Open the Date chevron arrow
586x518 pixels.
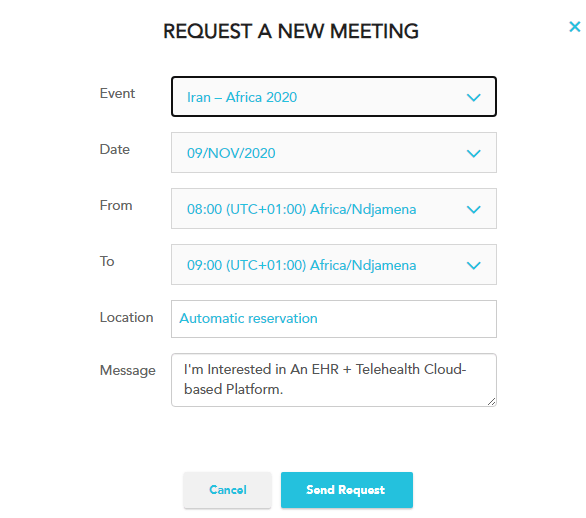coord(474,153)
